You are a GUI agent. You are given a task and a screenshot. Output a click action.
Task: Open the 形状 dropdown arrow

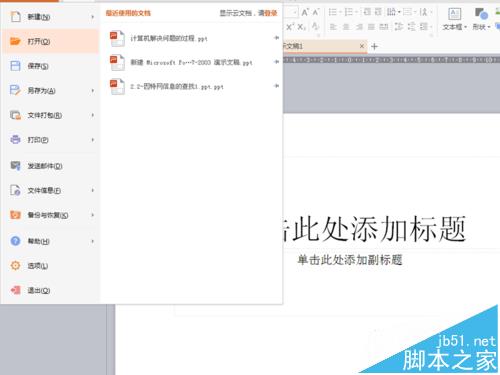pos(489,27)
